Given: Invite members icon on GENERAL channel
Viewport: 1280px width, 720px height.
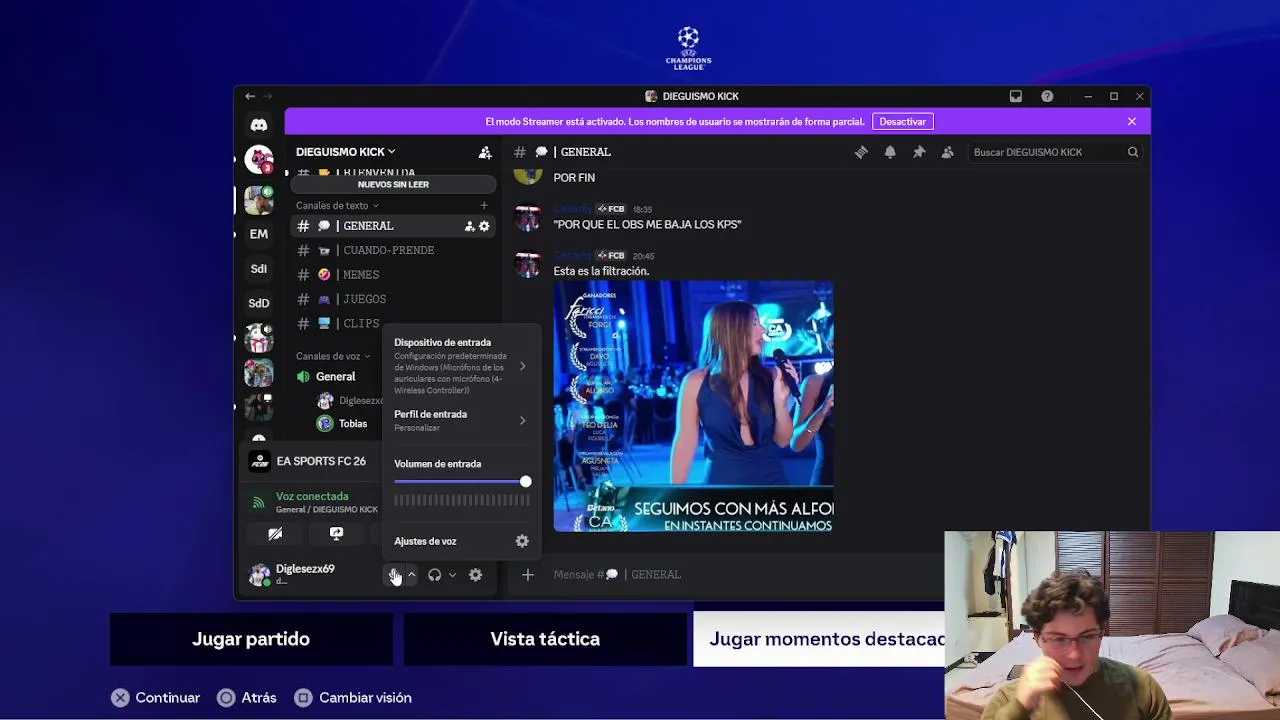Looking at the screenshot, I should coord(469,226).
